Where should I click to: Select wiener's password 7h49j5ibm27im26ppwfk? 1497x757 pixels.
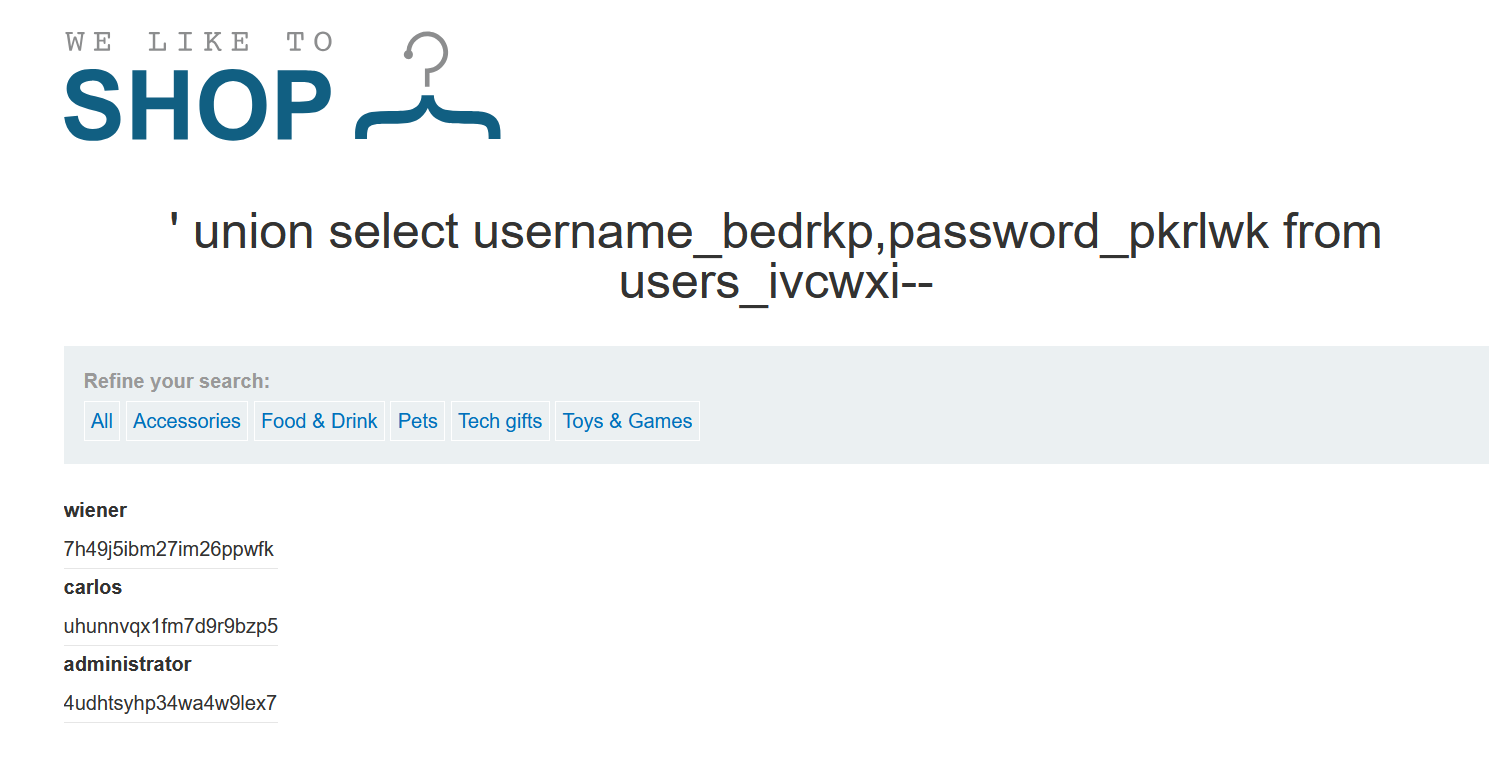click(169, 549)
